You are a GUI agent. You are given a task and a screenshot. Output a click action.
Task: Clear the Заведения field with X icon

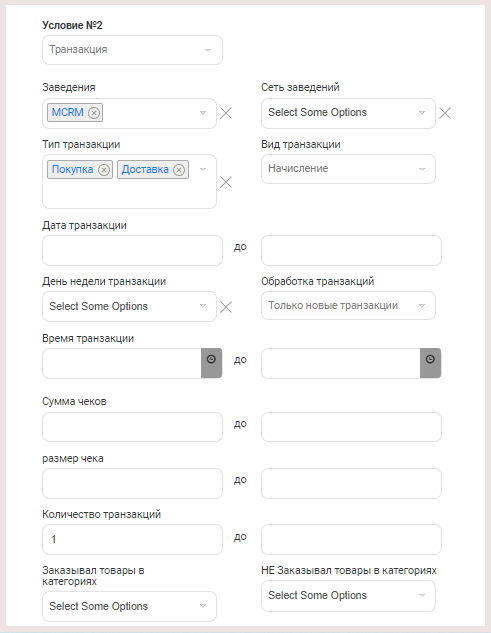click(226, 113)
